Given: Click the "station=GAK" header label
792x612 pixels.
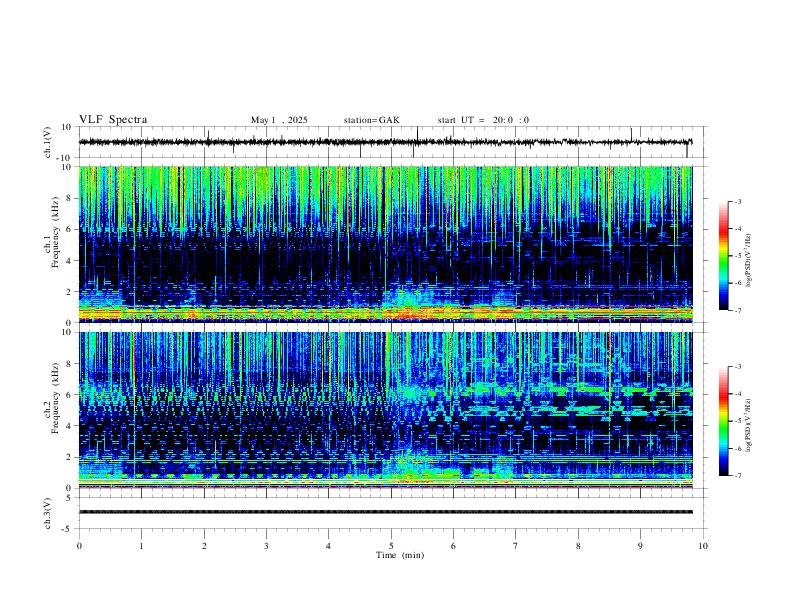Looking at the screenshot, I should 371,120.
